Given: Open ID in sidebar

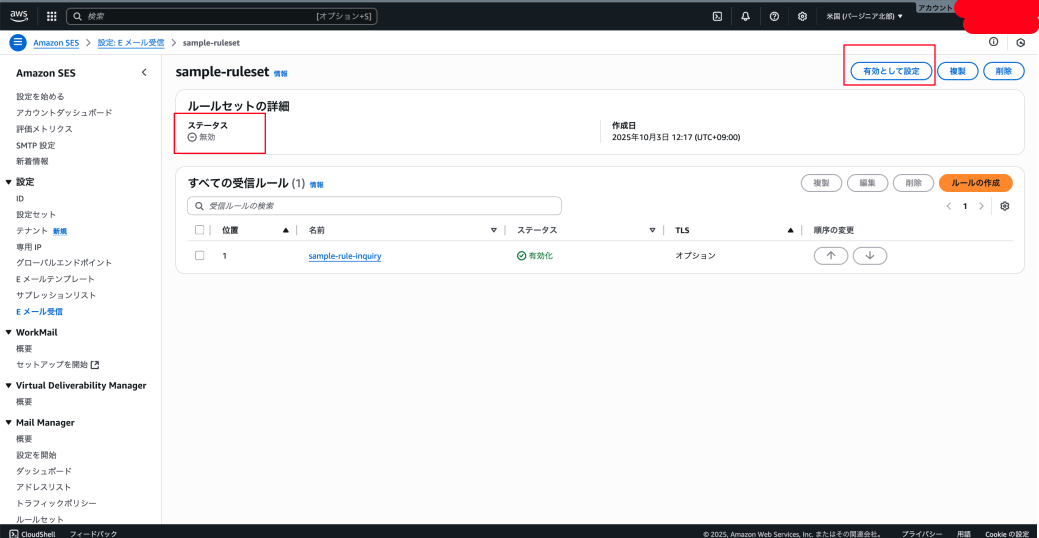Looking at the screenshot, I should (x=21, y=199).
